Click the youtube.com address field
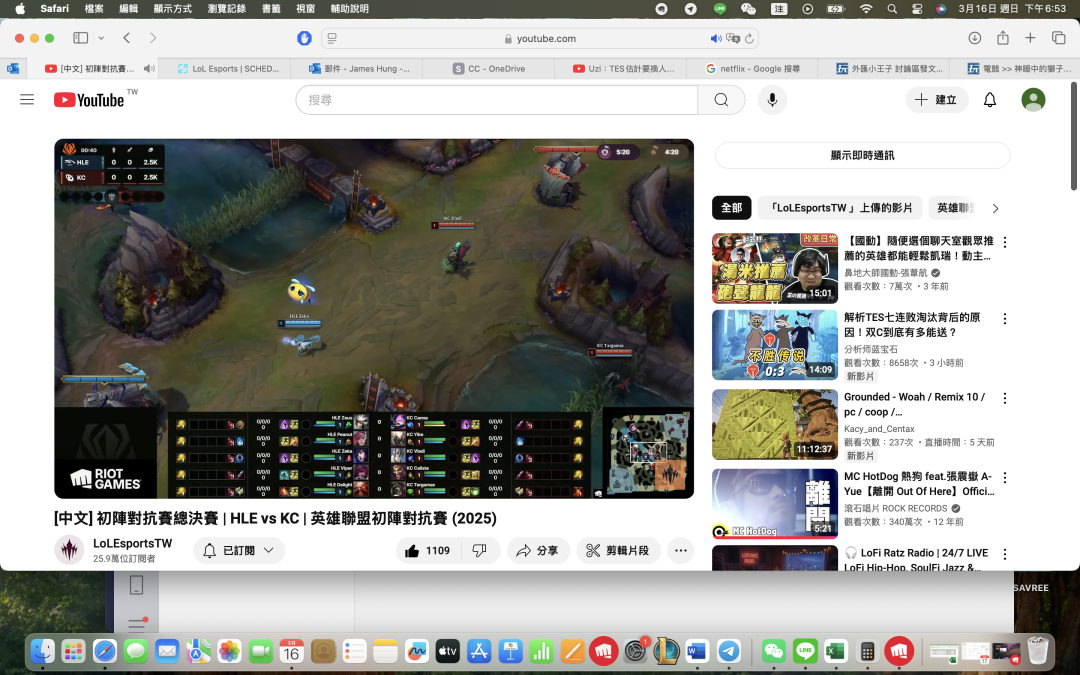The image size is (1080, 675). (x=540, y=39)
